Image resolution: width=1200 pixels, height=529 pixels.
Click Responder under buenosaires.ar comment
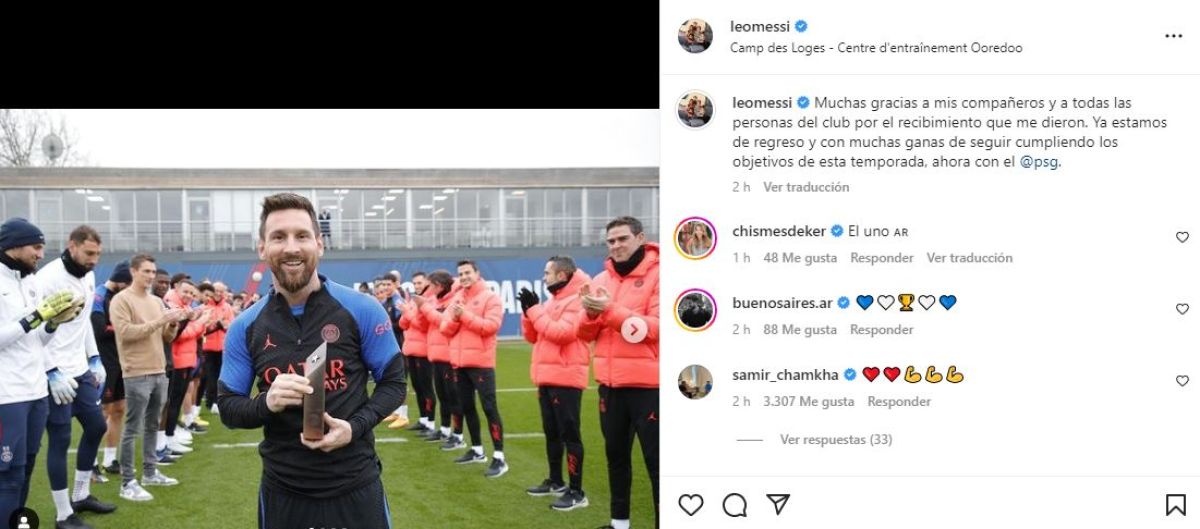[882, 329]
